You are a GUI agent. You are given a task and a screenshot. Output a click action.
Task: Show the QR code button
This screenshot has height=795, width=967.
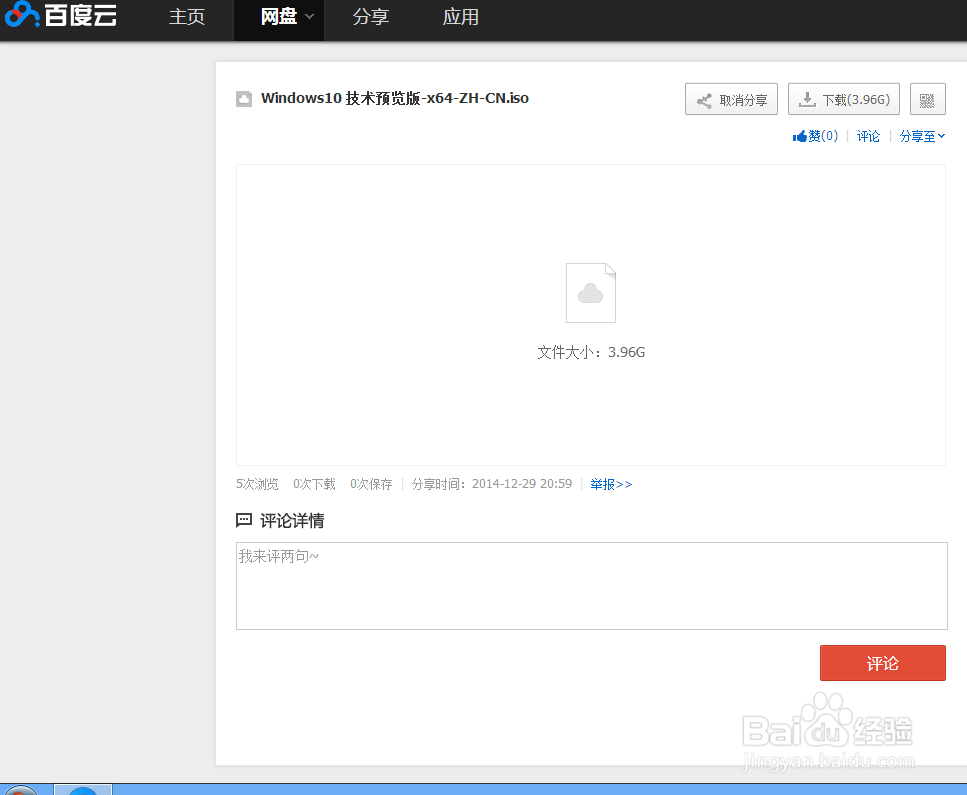(x=928, y=99)
